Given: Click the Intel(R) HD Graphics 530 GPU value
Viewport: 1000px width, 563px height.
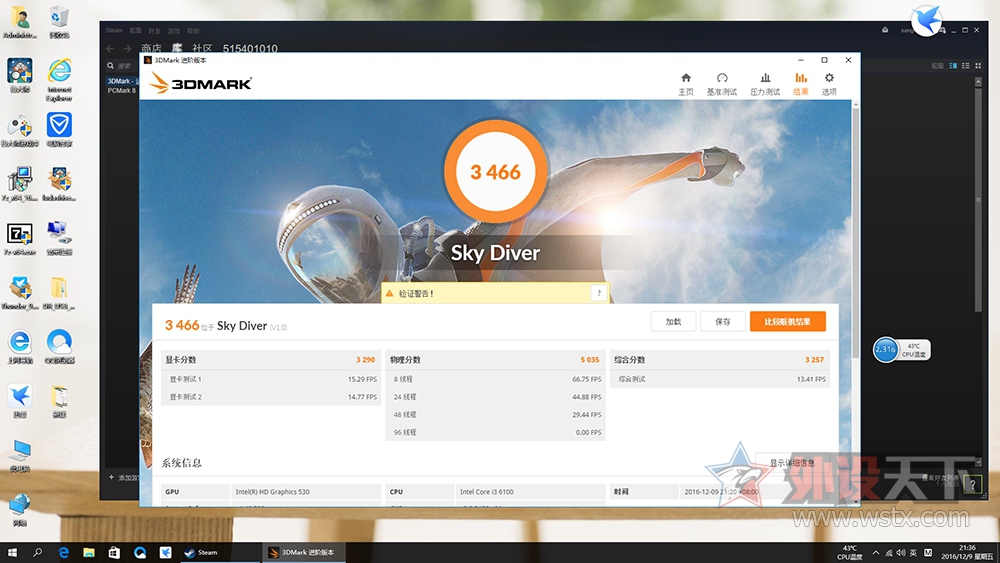Looking at the screenshot, I should point(272,492).
